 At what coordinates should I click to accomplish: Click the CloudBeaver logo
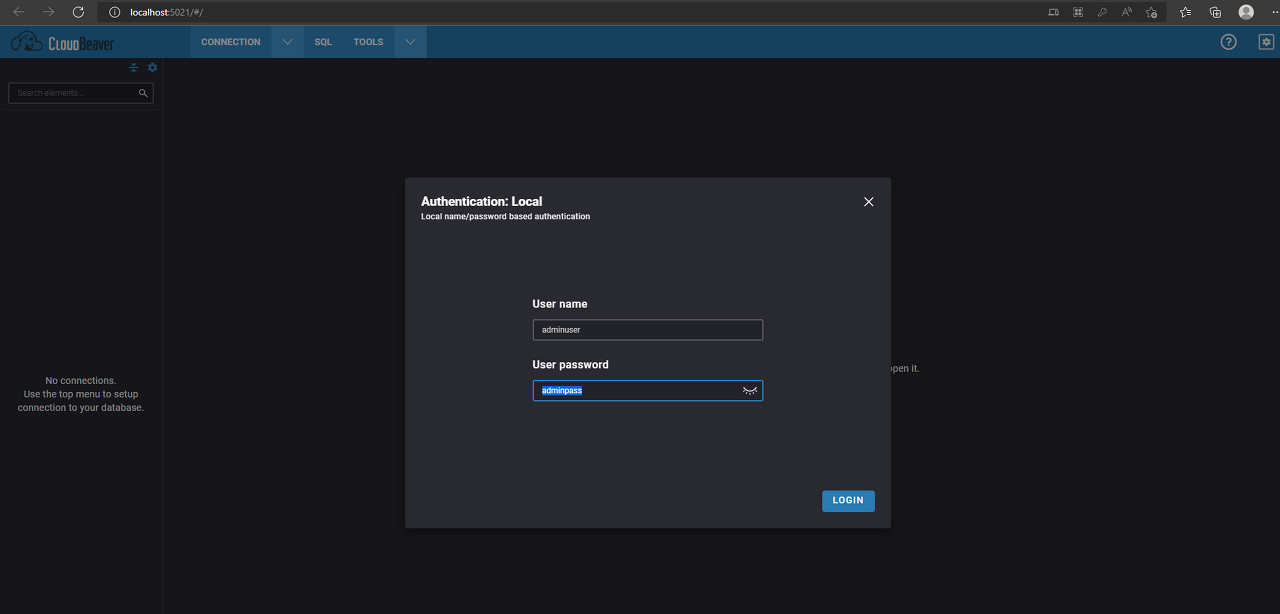tap(60, 42)
